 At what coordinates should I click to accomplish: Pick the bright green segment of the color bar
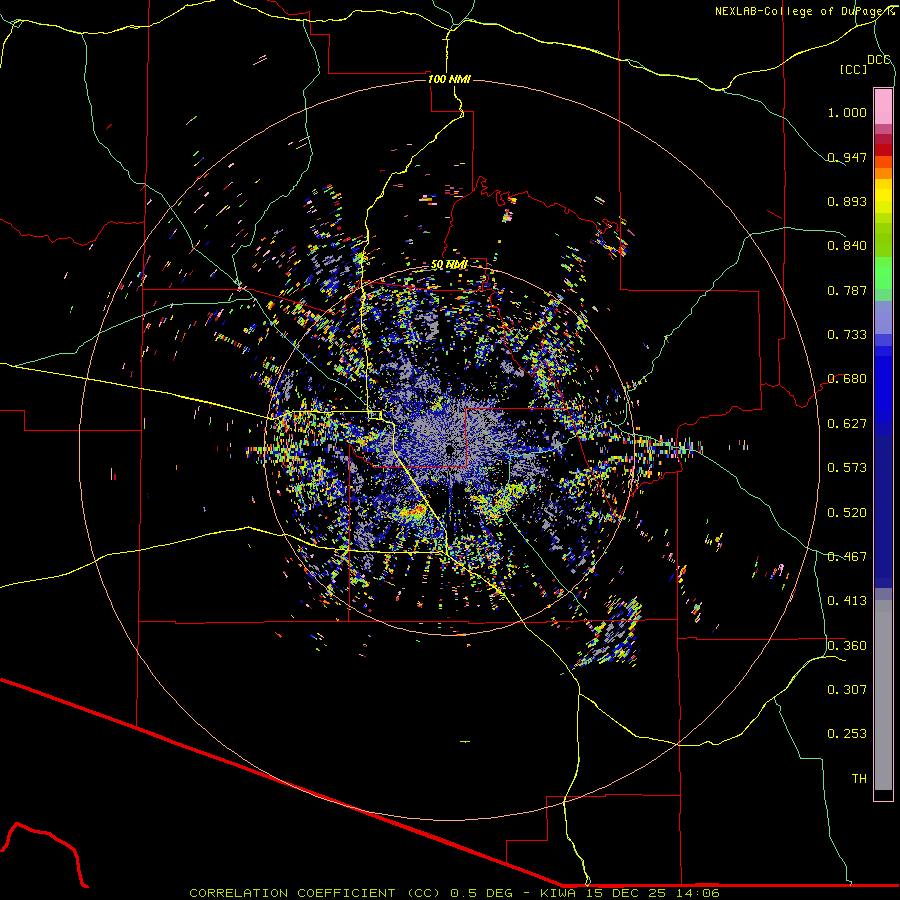point(883,274)
